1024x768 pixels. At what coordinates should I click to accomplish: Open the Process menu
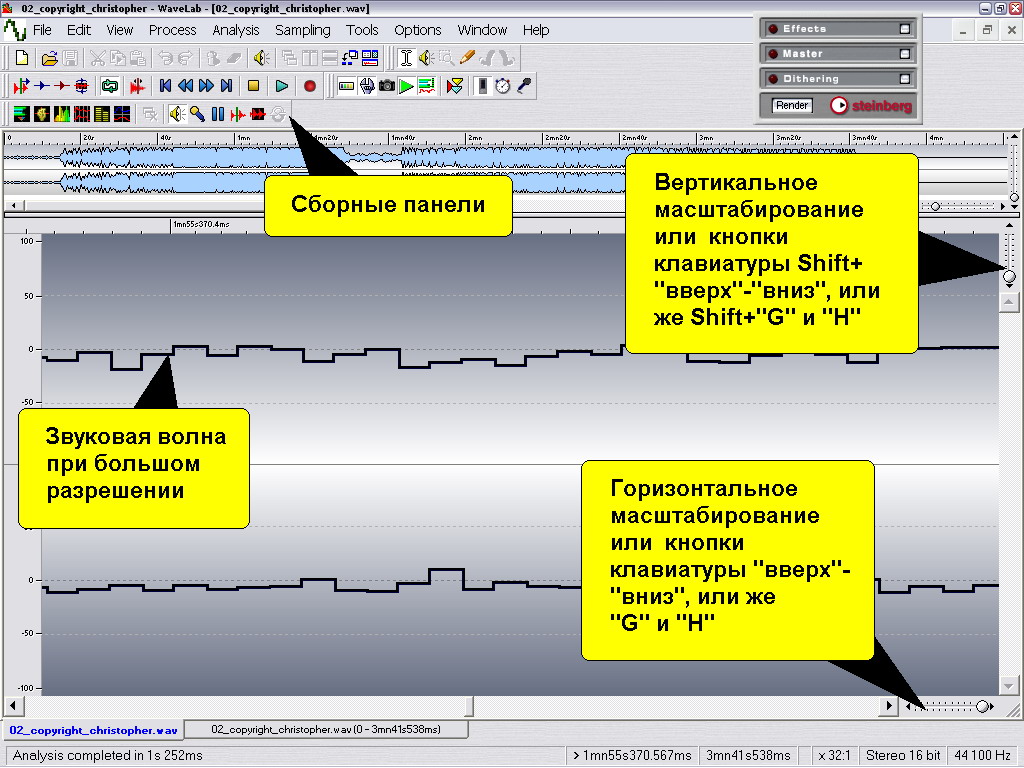click(x=172, y=30)
